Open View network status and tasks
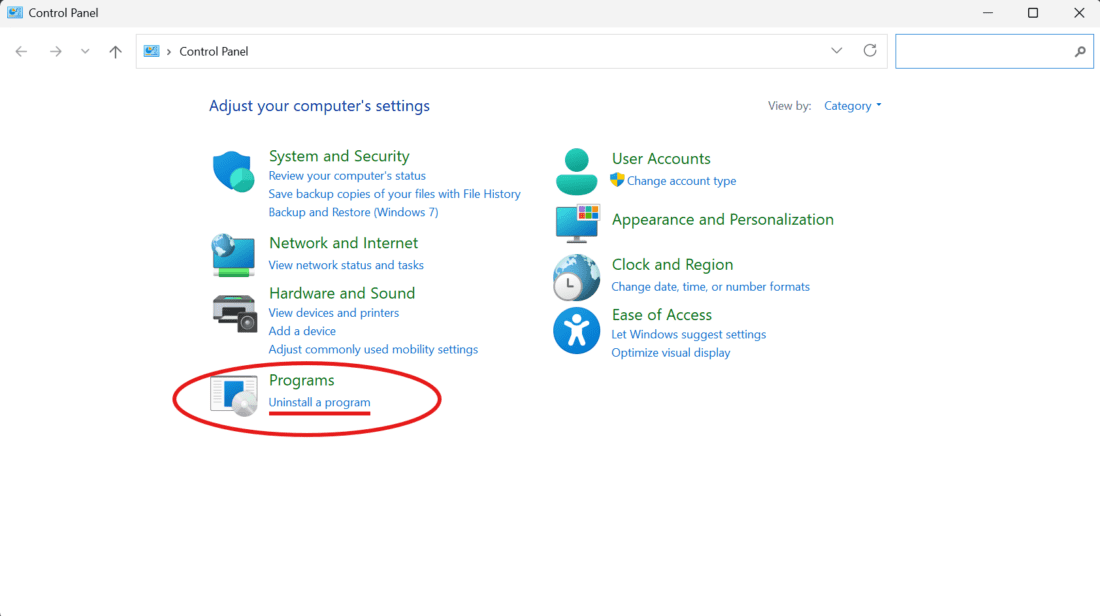Viewport: 1100px width, 616px height. tap(346, 265)
